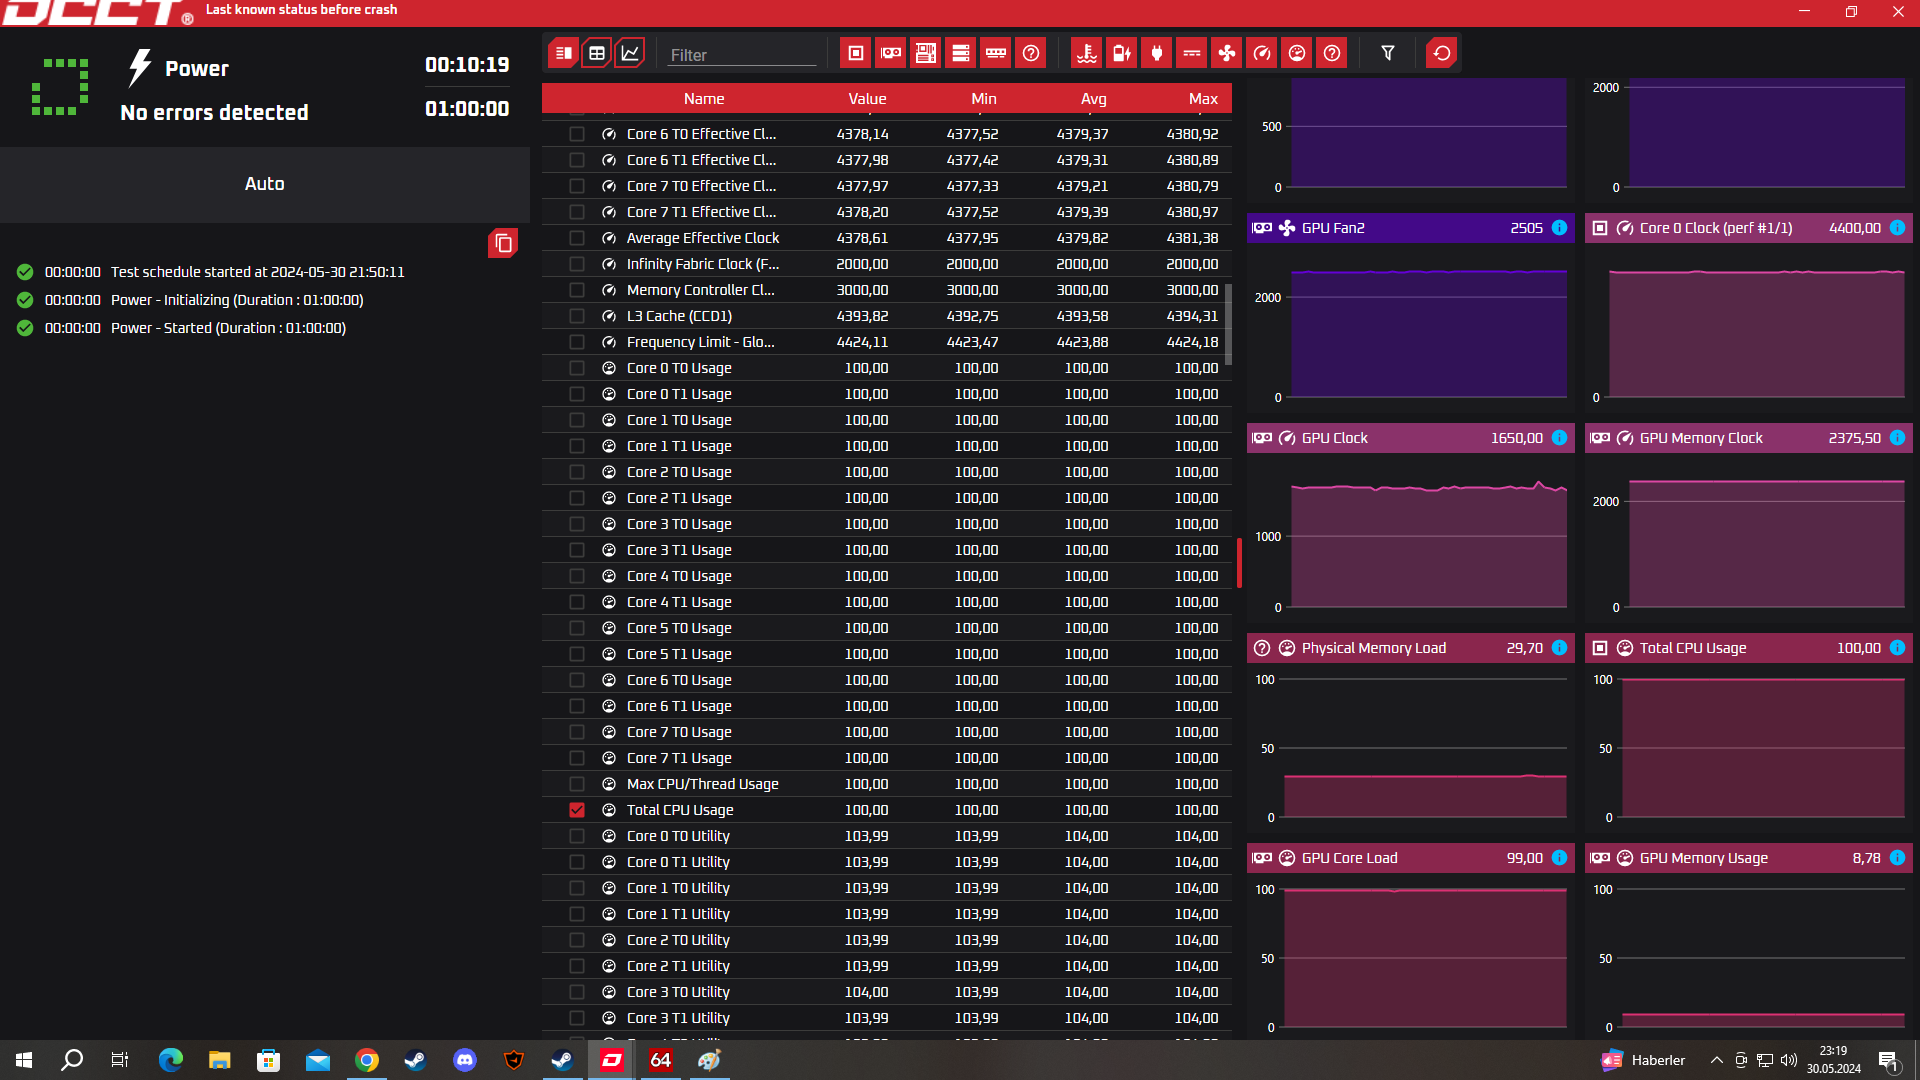Viewport: 1920px width, 1080px height.
Task: Check the Average Effective Clock box
Action: [x=577, y=238]
